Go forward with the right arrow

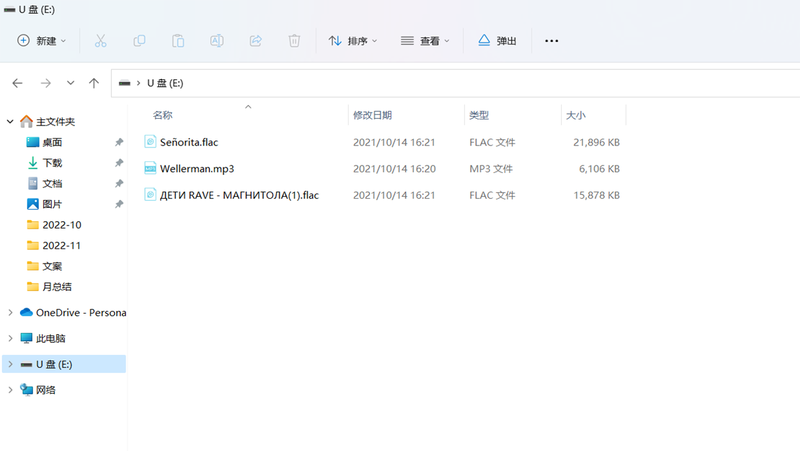coord(46,83)
